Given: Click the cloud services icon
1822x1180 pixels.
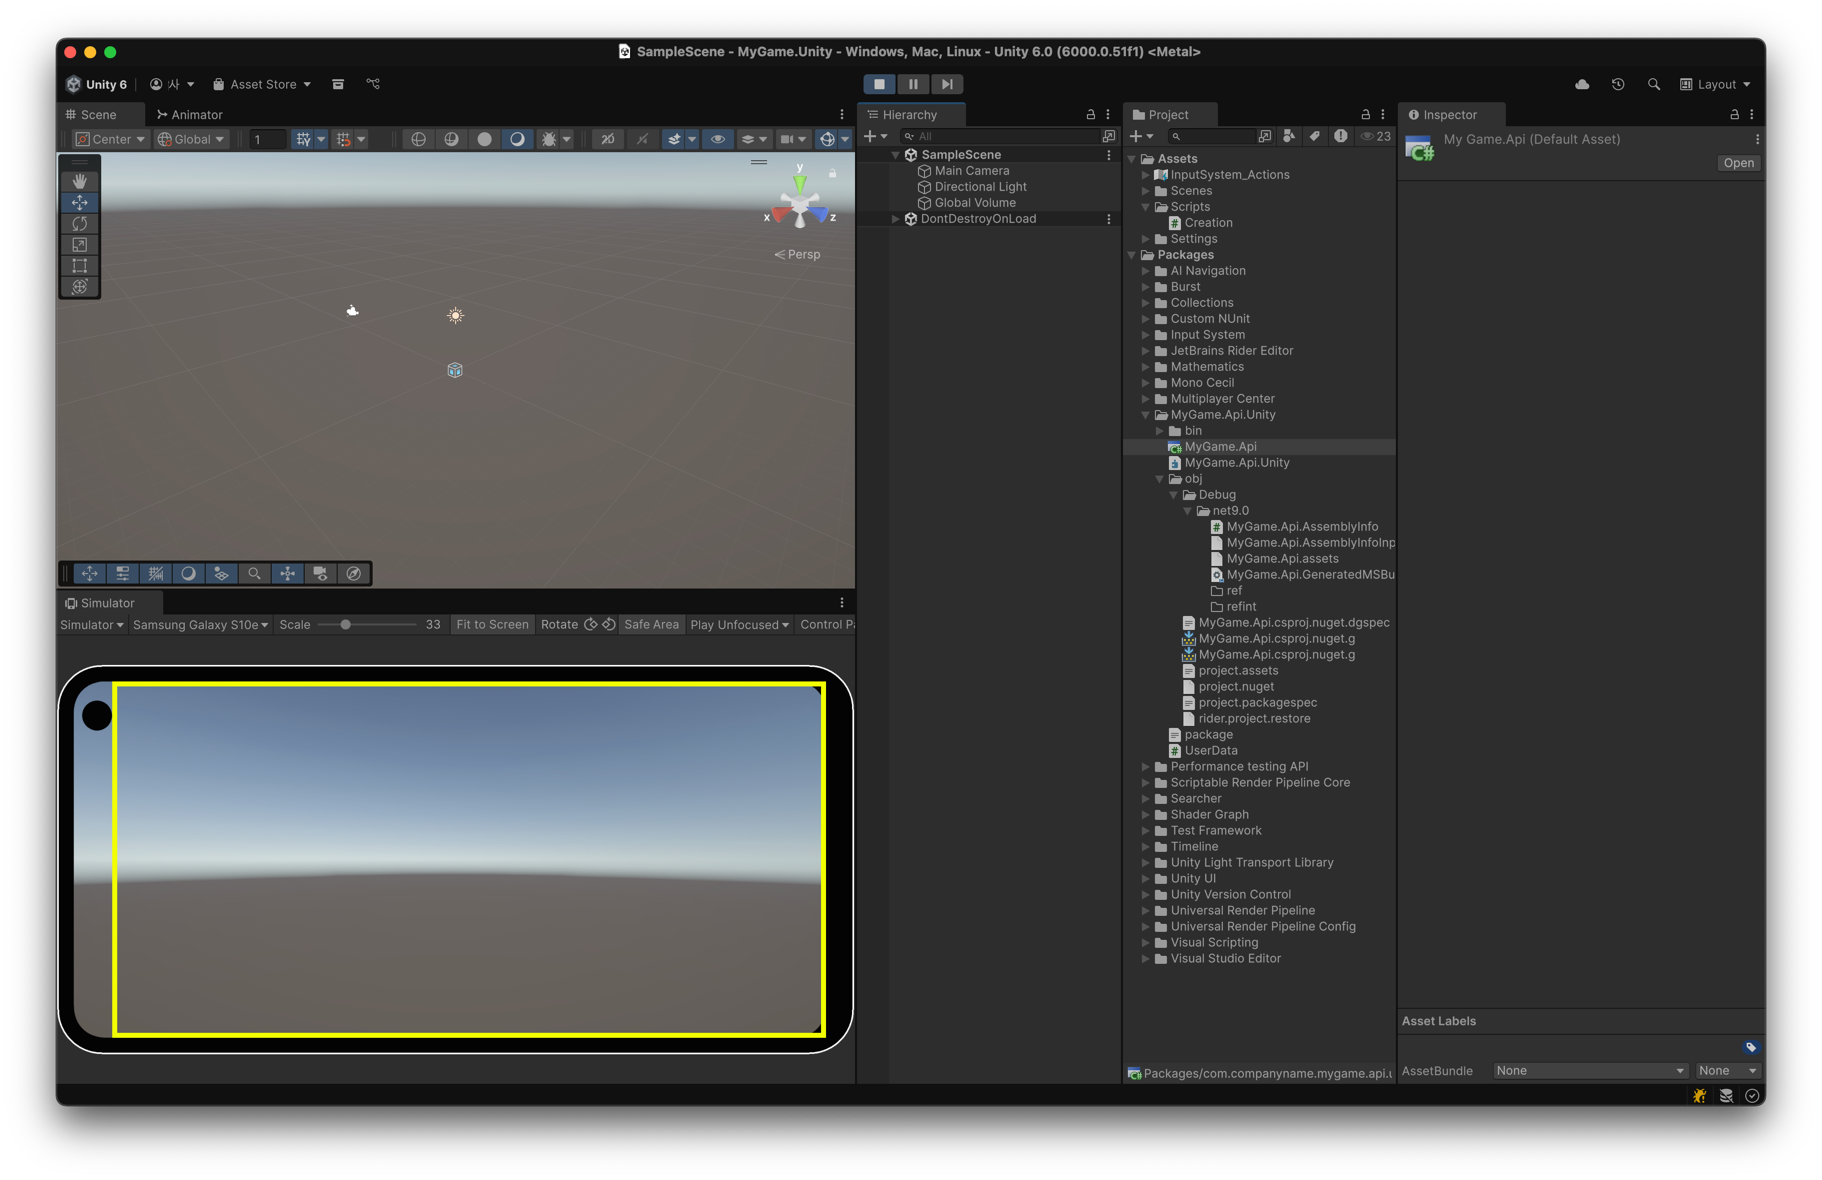Looking at the screenshot, I should tap(1582, 84).
